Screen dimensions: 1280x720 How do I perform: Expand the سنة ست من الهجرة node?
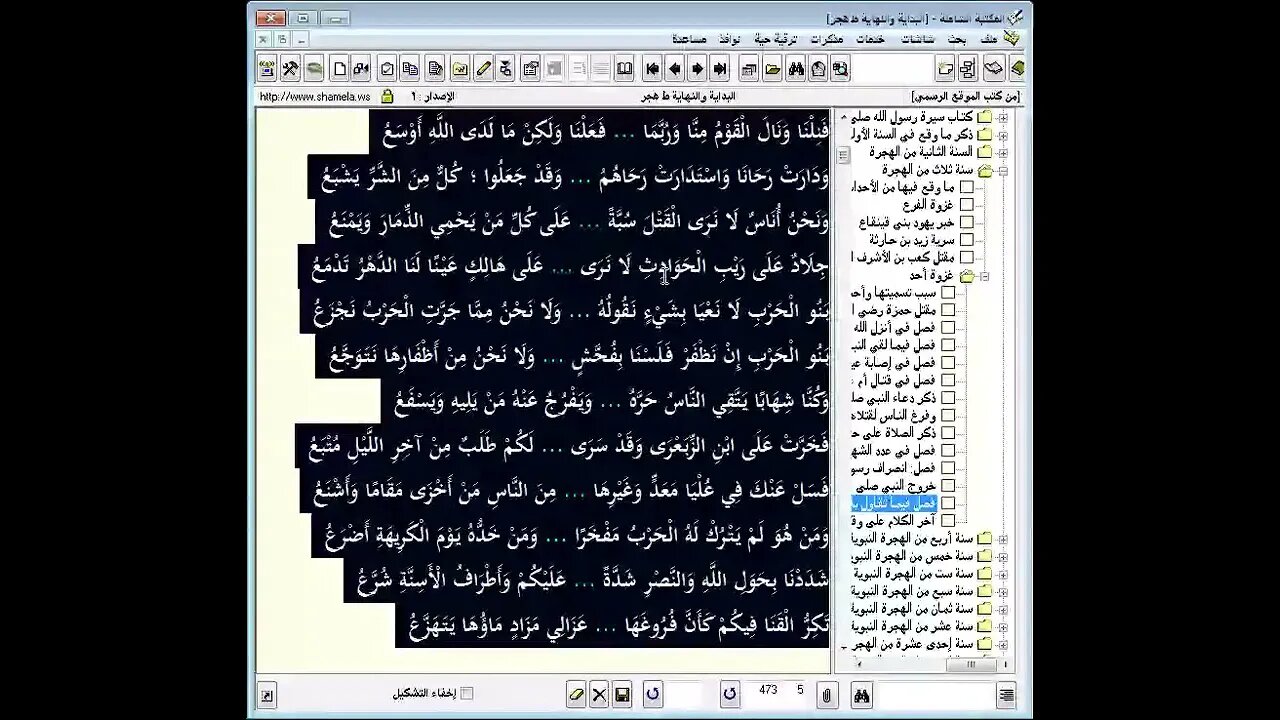pyautogui.click(x=1003, y=573)
